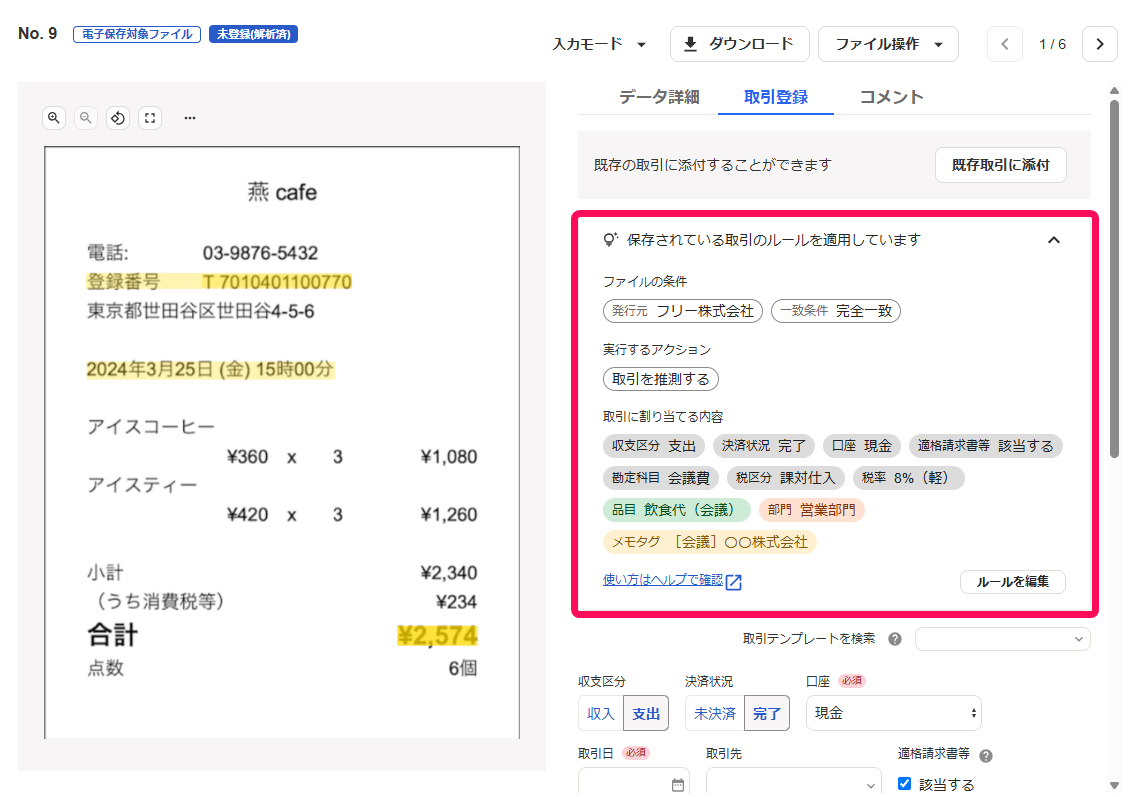Select 支出 for 収支区分
The height and width of the screenshot is (797, 1130).
[x=646, y=713]
